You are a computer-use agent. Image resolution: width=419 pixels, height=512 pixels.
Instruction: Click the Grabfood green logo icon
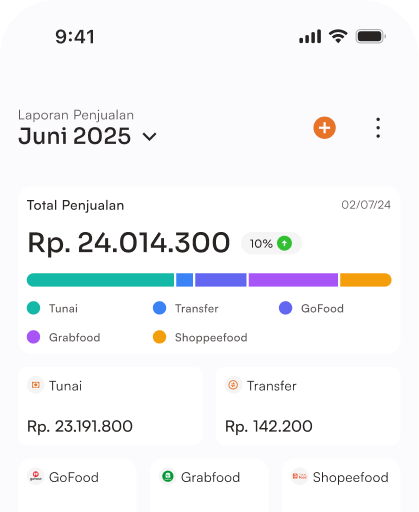click(168, 476)
